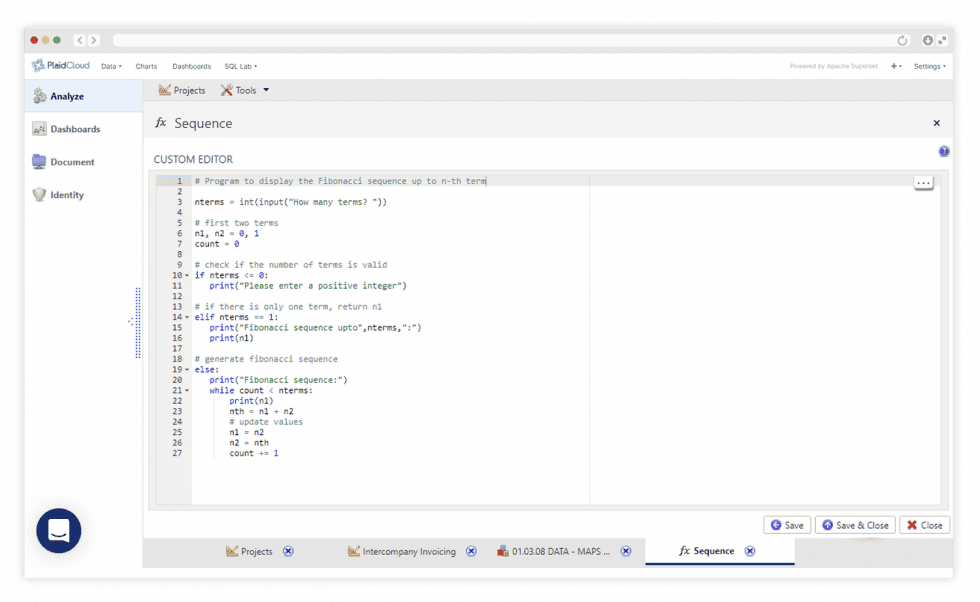Expand the Data menu
The height and width of the screenshot is (602, 980).
111,66
